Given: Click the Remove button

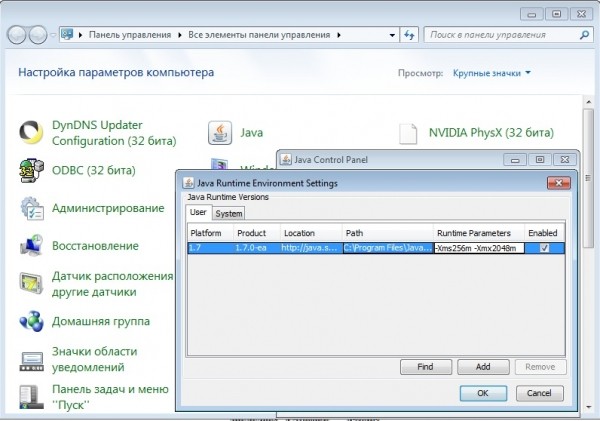Looking at the screenshot, I should (x=540, y=367).
